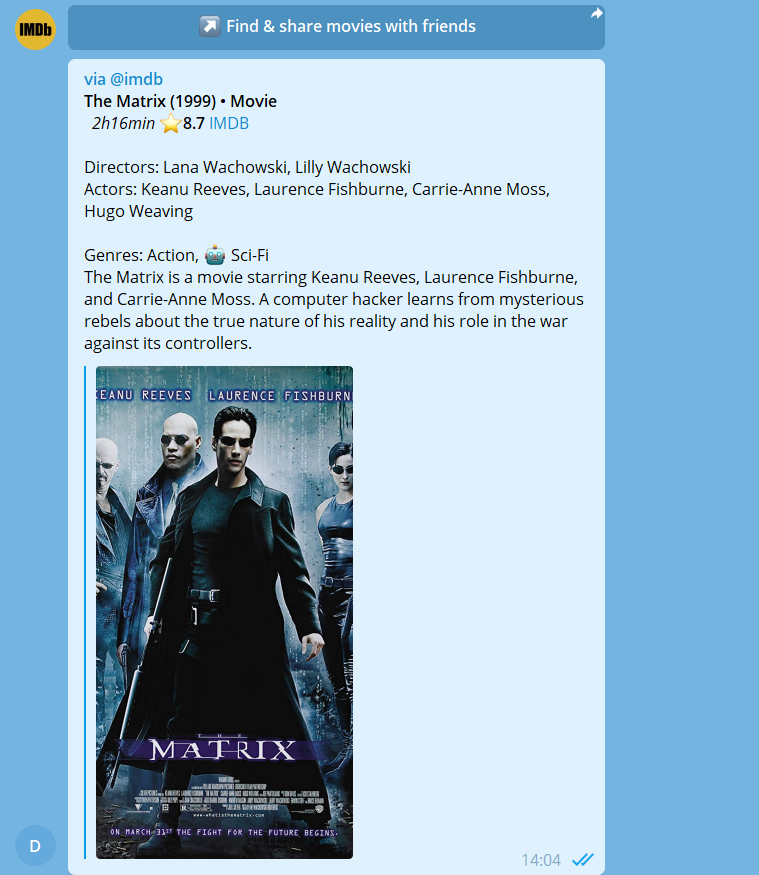759x875 pixels.
Task: Click the double-check read receipt icon
Action: [x=583, y=859]
